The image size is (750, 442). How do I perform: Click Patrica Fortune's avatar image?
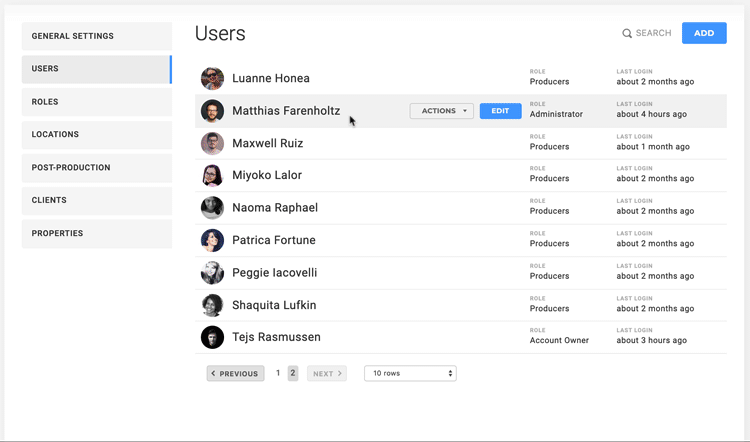tap(212, 240)
